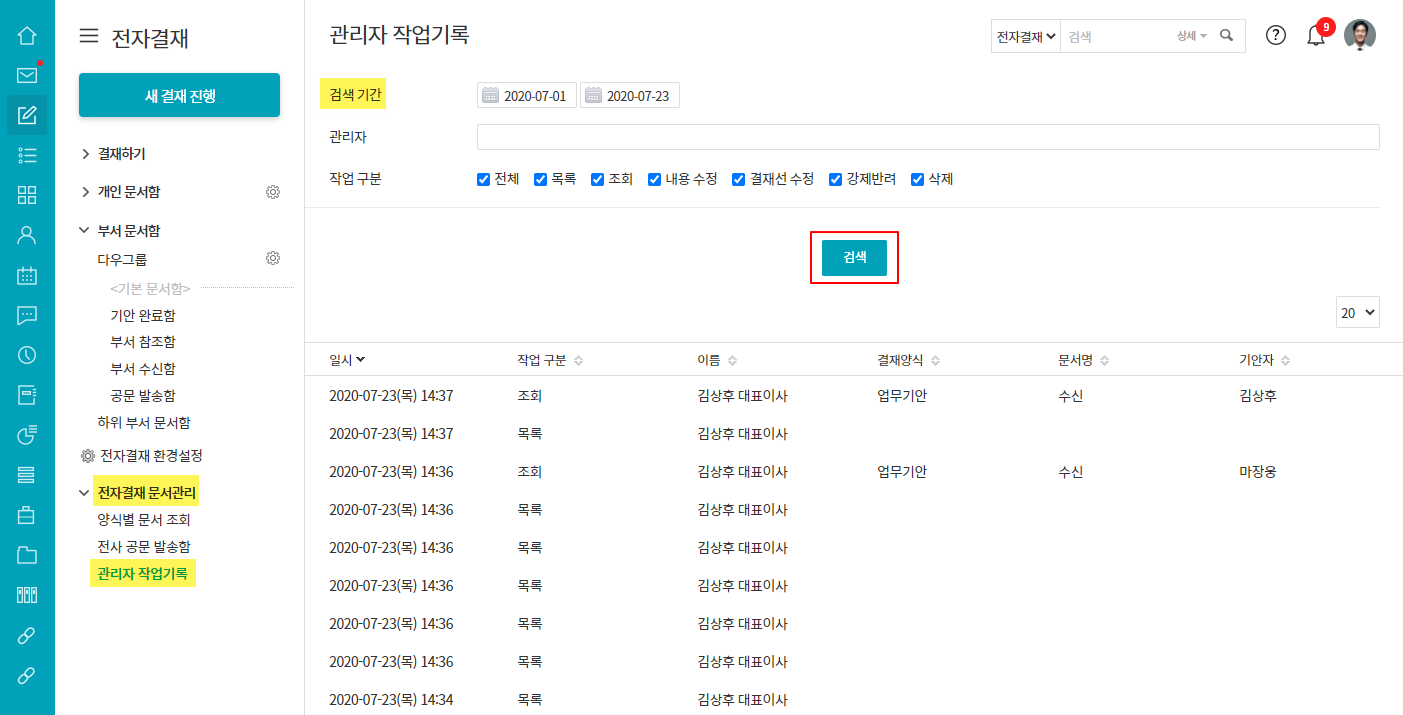Select 부서 수신함 in sidebar
Viewport: 1403px width, 715px height.
143,369
